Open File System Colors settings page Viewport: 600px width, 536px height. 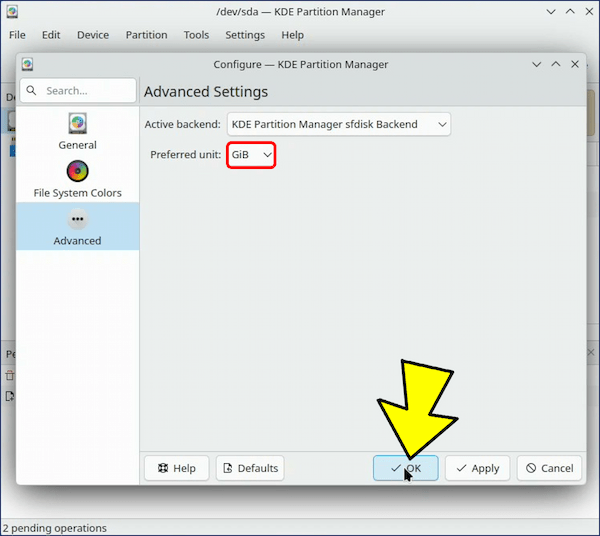pyautogui.click(x=77, y=172)
